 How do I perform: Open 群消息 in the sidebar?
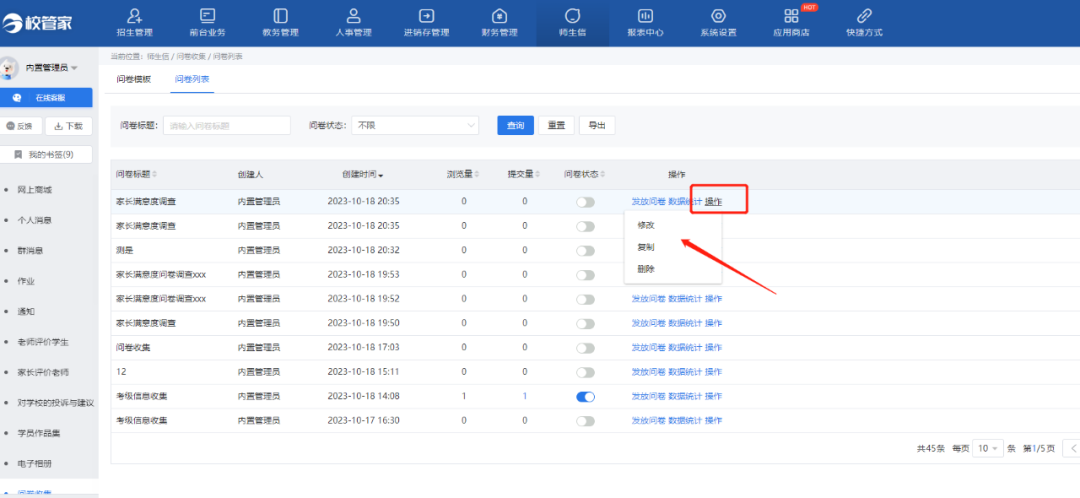tap(30, 251)
